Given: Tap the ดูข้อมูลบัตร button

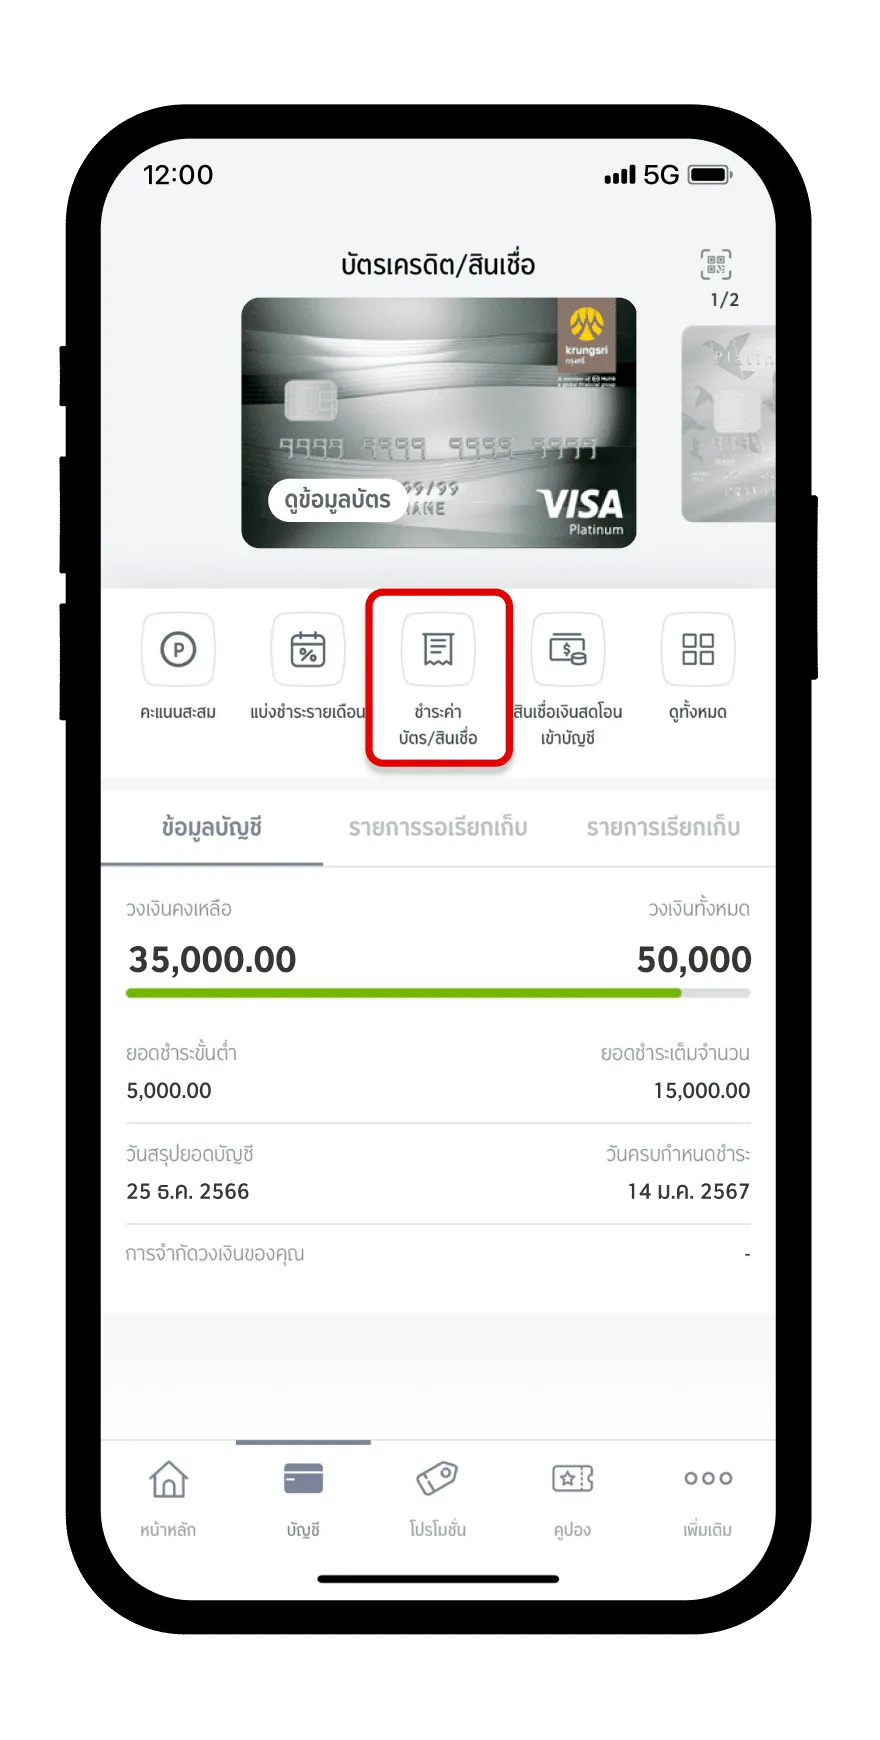Looking at the screenshot, I should tap(337, 500).
